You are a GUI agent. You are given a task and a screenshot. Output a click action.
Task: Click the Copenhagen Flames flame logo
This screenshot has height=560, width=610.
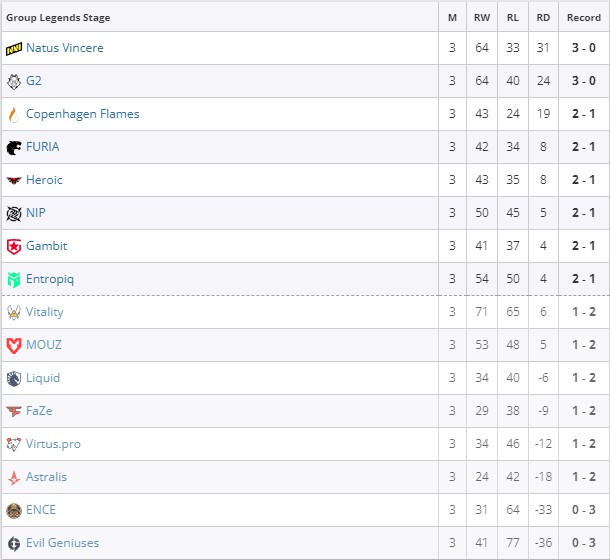pos(13,114)
